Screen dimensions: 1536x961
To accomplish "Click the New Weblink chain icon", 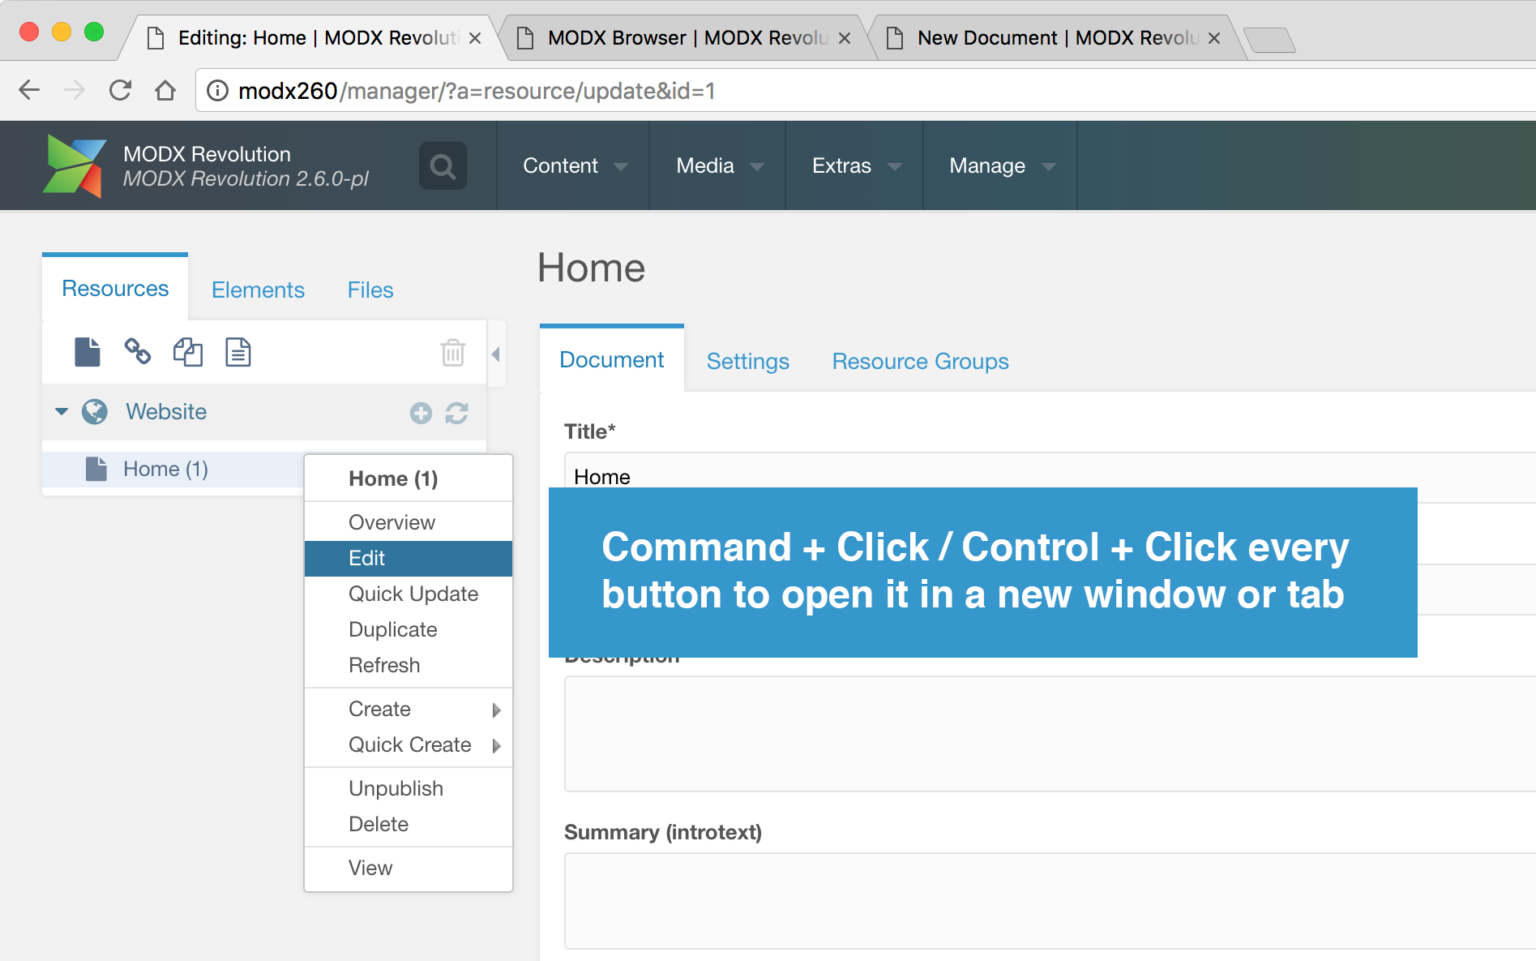I will click(x=137, y=352).
